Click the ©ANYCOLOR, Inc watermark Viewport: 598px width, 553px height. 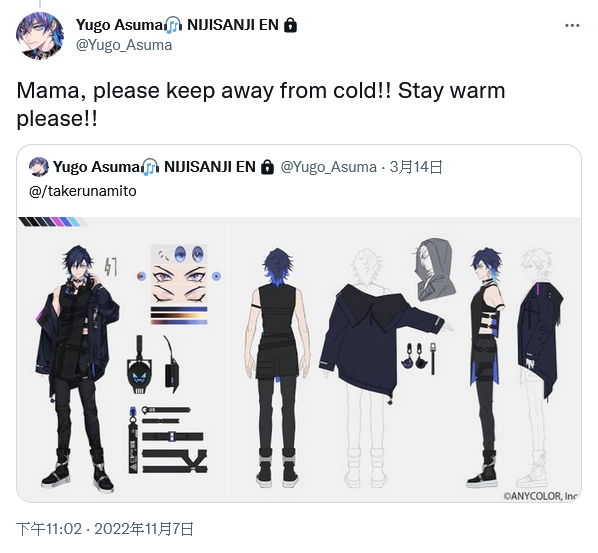pyautogui.click(x=540, y=496)
